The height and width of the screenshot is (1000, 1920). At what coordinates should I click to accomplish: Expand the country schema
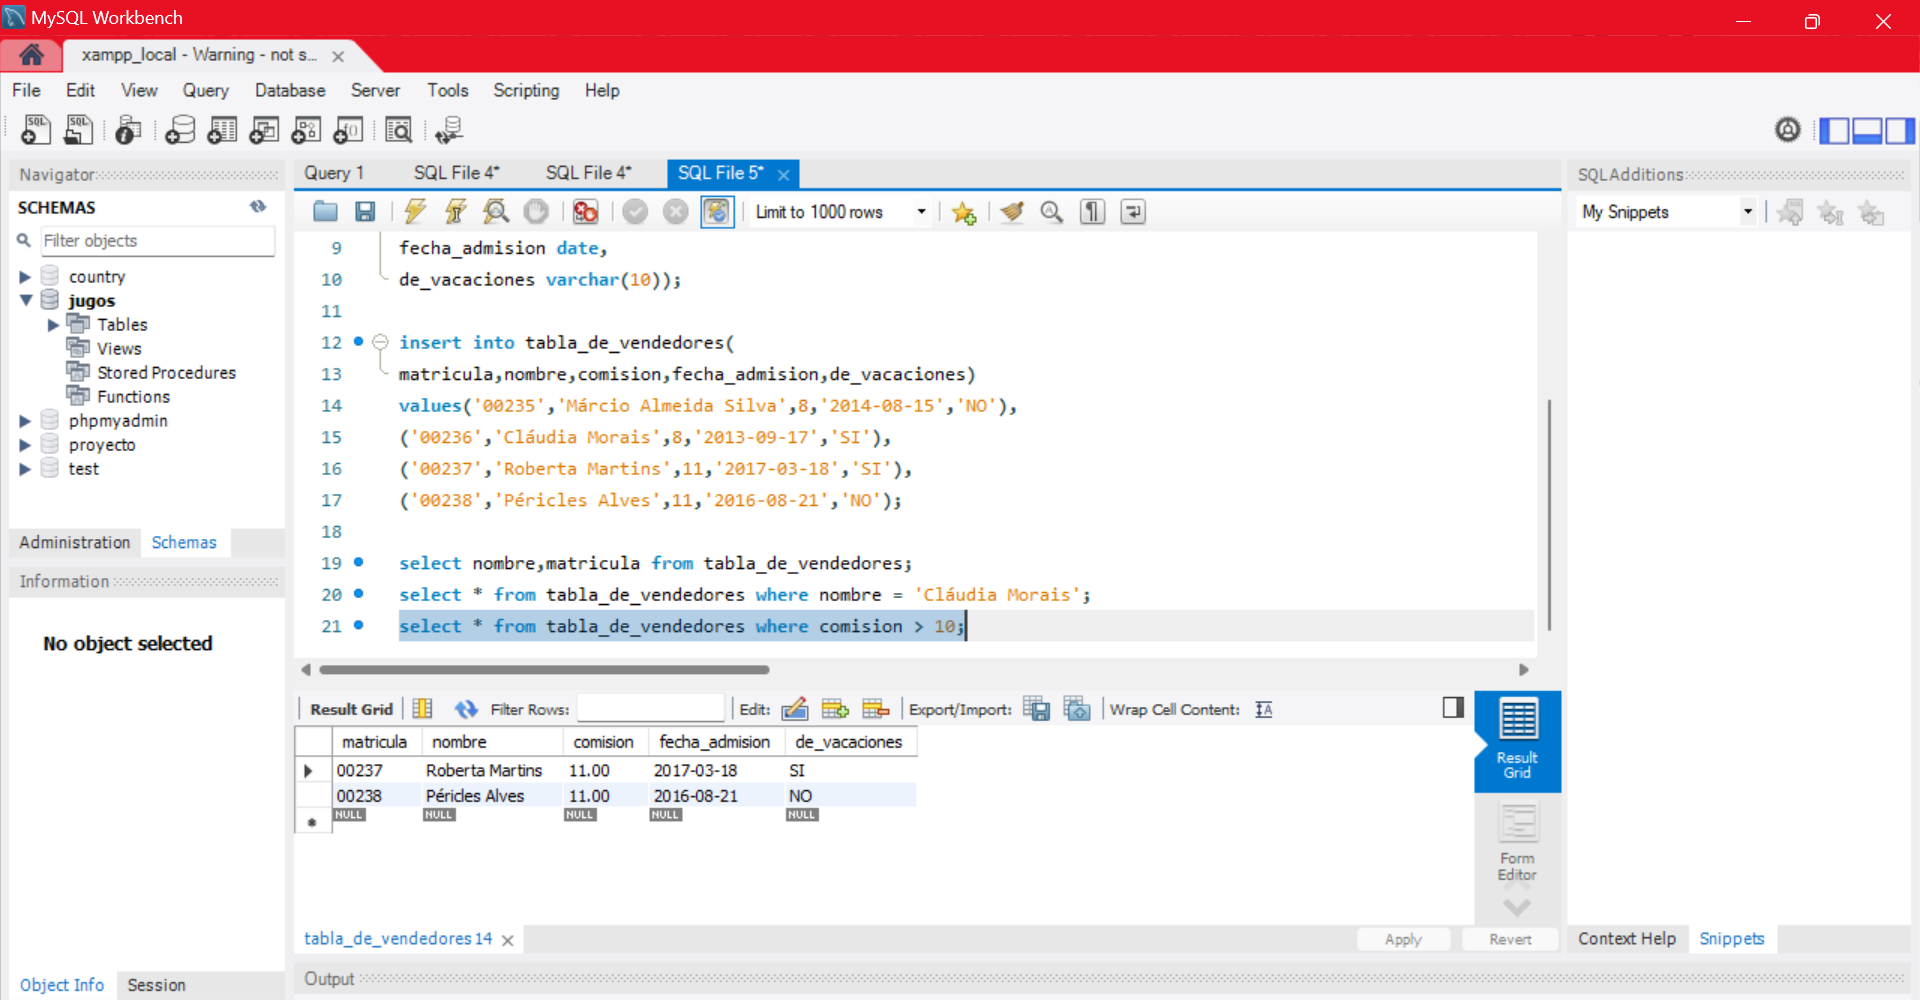tap(25, 277)
